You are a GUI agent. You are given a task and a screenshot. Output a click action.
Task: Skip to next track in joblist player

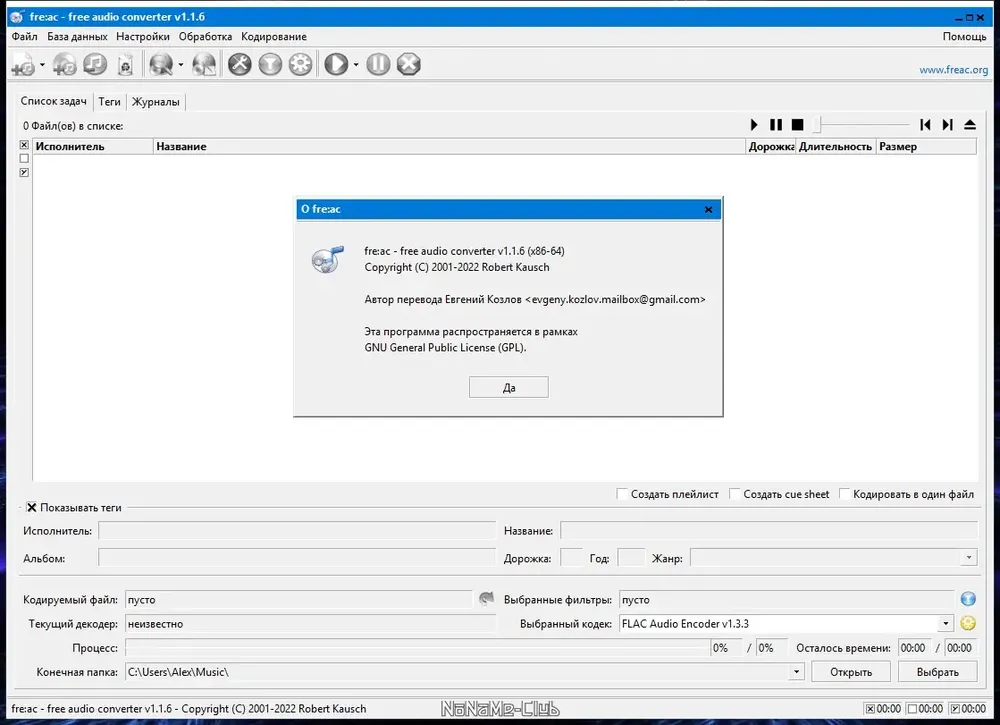(x=948, y=124)
